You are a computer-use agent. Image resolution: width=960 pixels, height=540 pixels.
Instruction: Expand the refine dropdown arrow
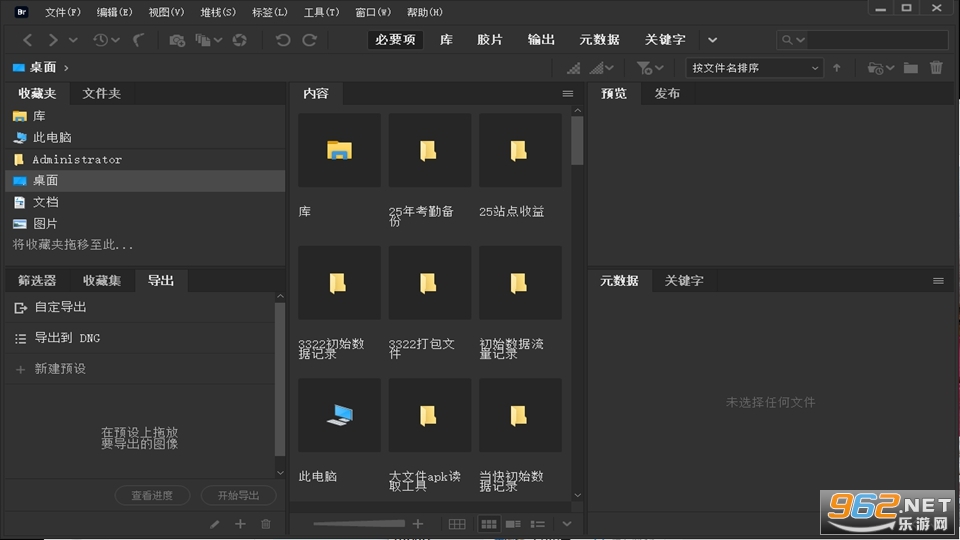[218, 40]
